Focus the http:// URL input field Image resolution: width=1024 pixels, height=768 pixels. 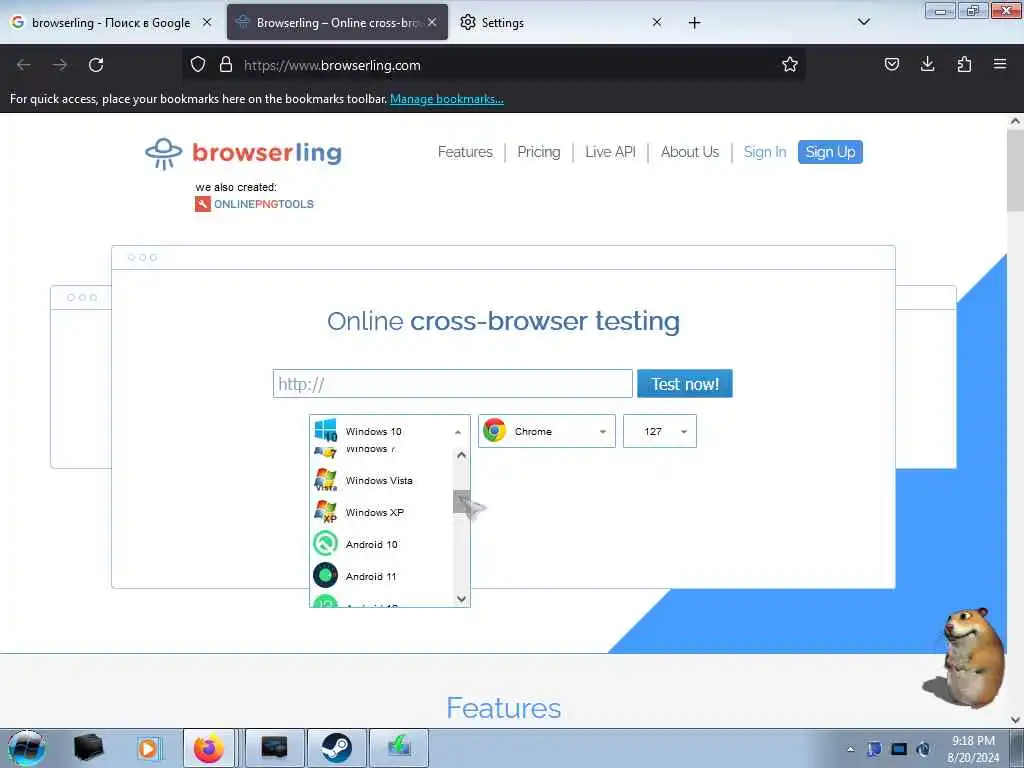tap(453, 383)
